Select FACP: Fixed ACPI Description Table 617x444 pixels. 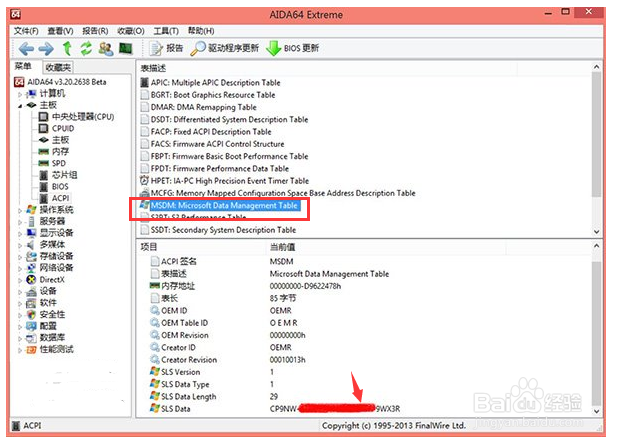(206, 132)
